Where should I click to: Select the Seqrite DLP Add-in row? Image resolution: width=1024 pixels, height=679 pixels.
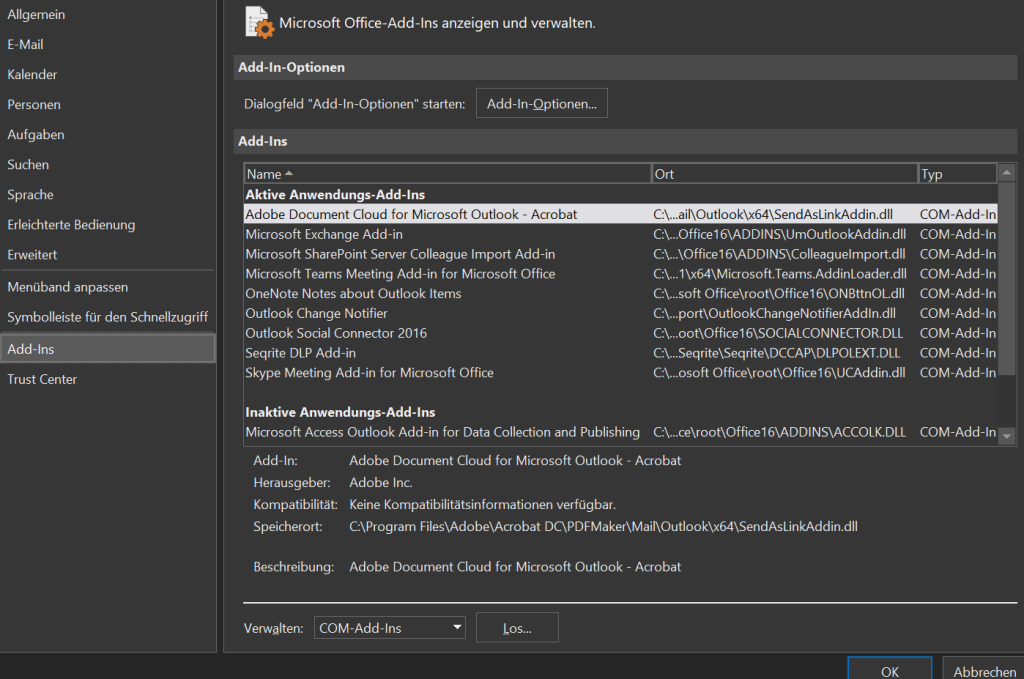tap(620, 353)
